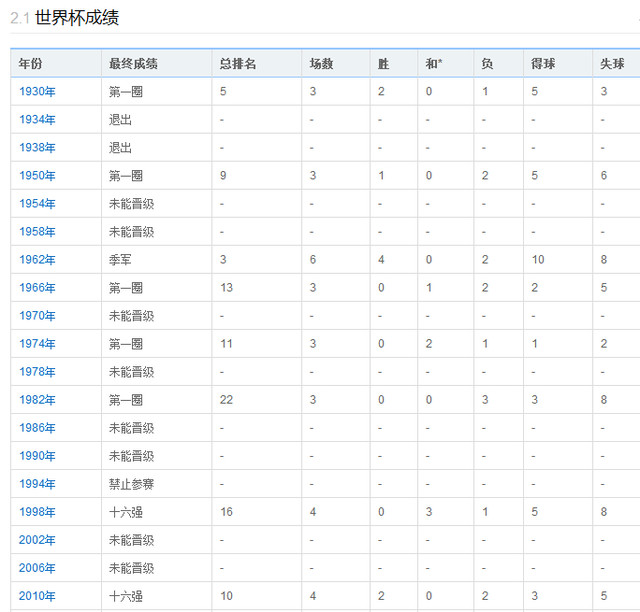Open the 2002年 year link

point(37,540)
